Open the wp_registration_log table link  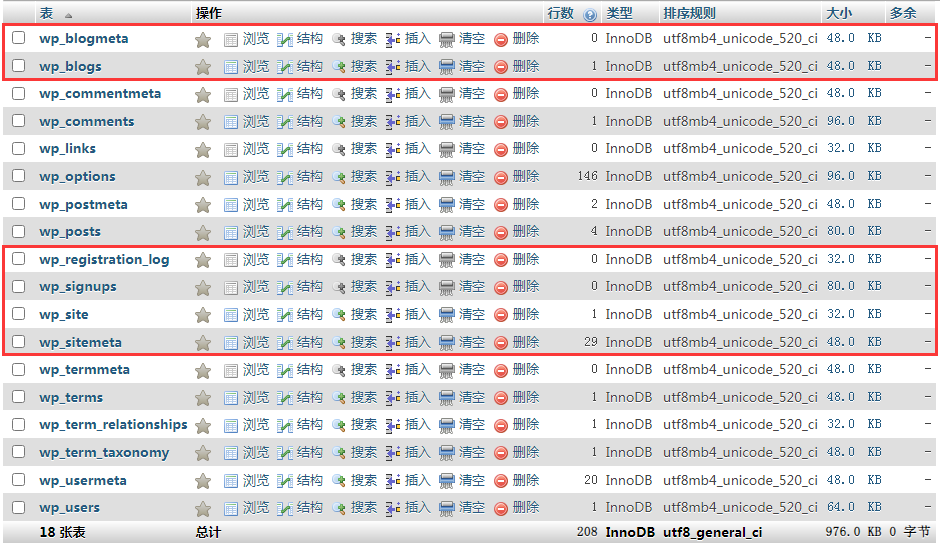point(104,260)
